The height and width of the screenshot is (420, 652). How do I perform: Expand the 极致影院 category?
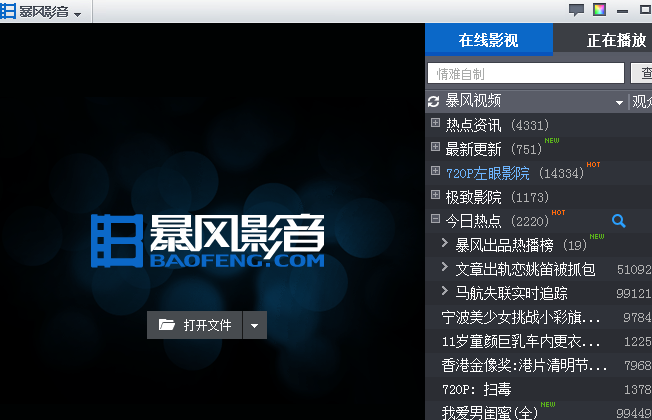click(435, 195)
